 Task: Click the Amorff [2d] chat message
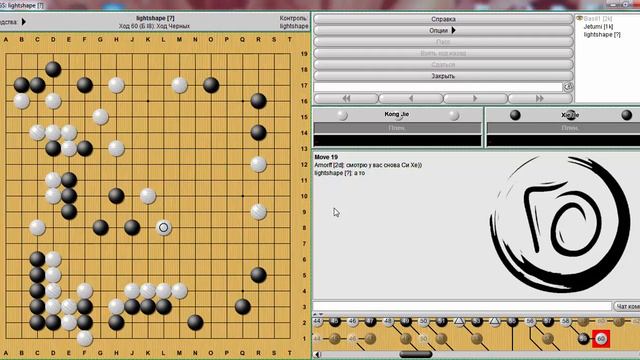click(368, 165)
